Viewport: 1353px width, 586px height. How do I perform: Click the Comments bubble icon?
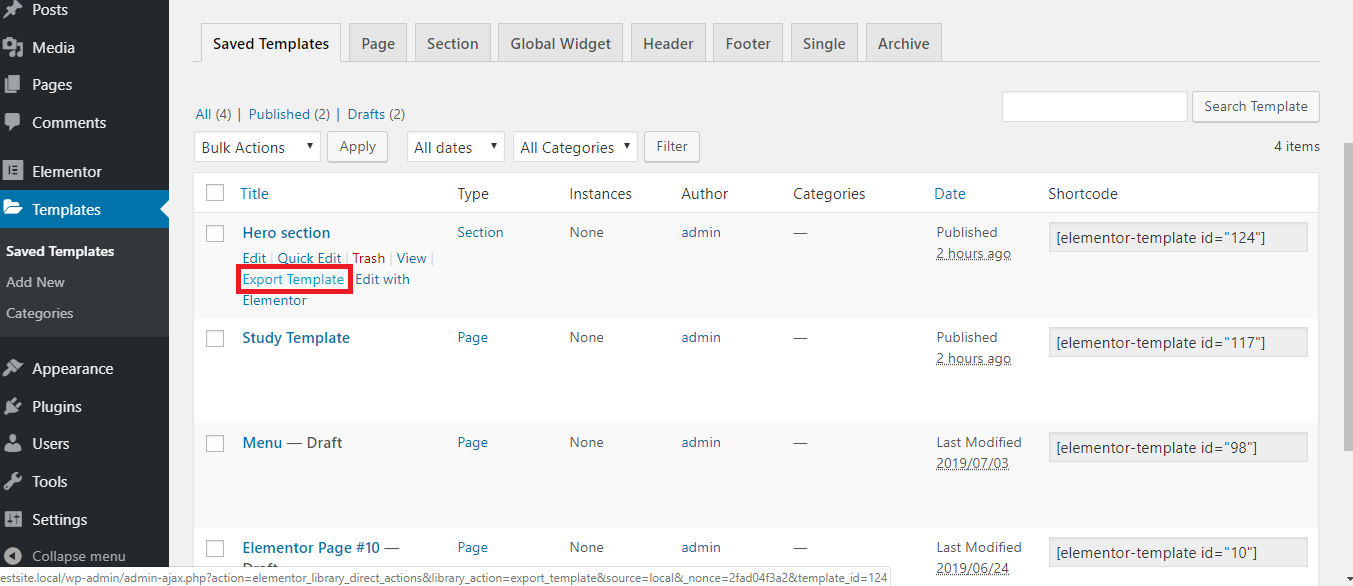tap(13, 122)
